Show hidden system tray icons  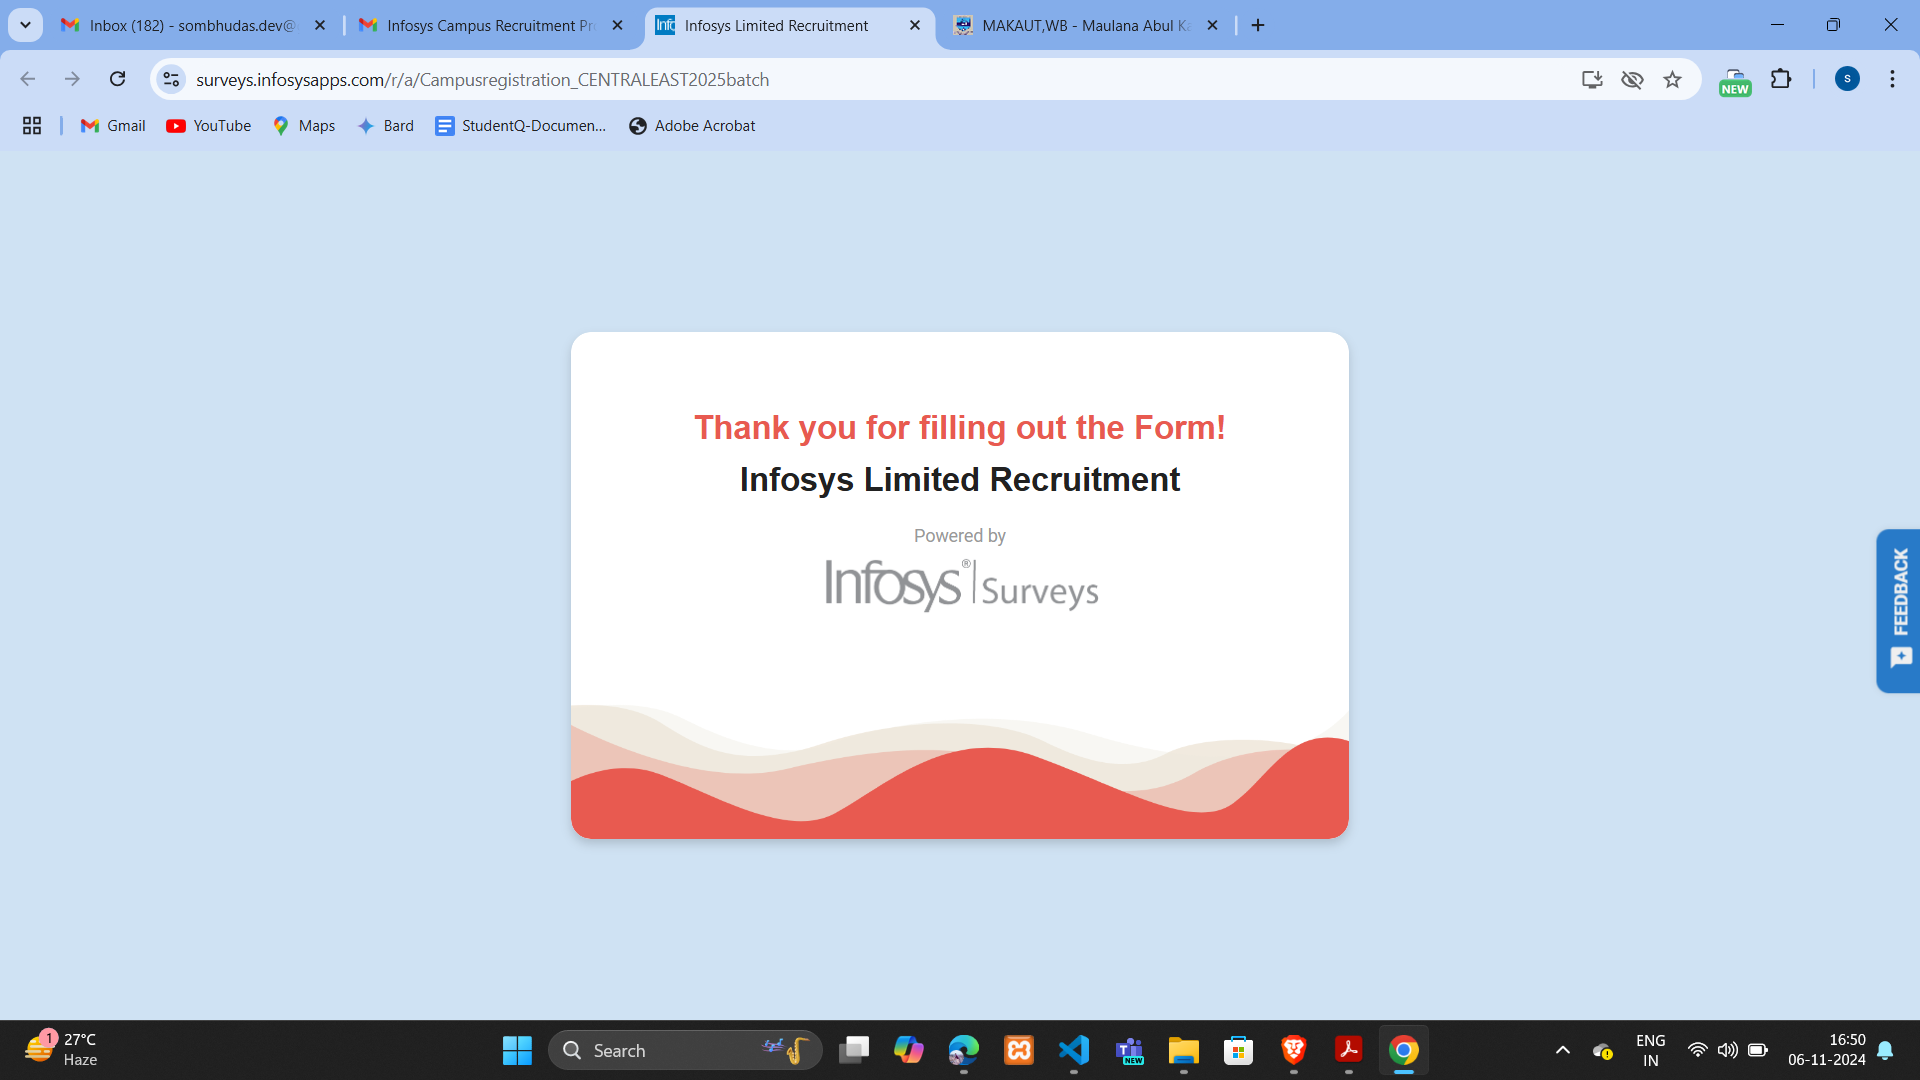click(x=1563, y=1050)
